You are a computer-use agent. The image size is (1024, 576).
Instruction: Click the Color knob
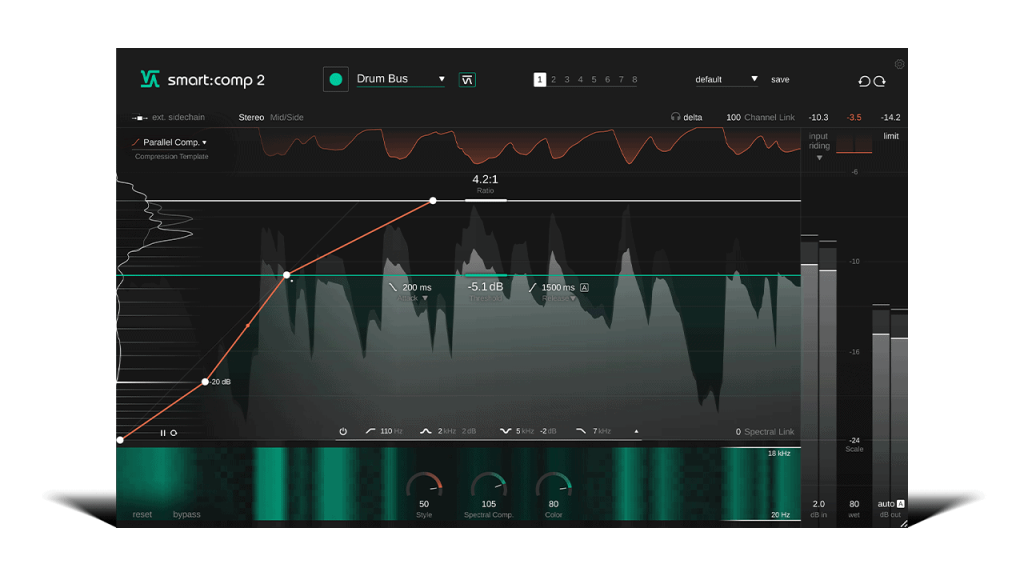point(553,486)
